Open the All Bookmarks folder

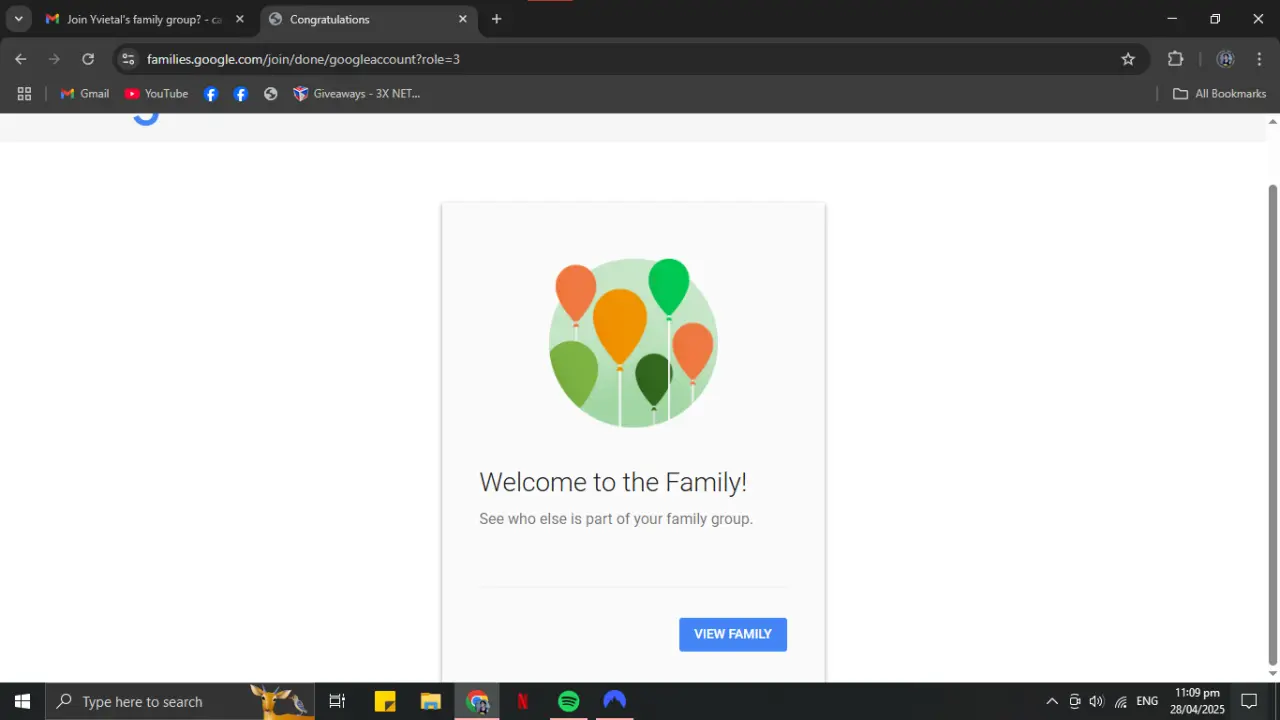click(1219, 93)
